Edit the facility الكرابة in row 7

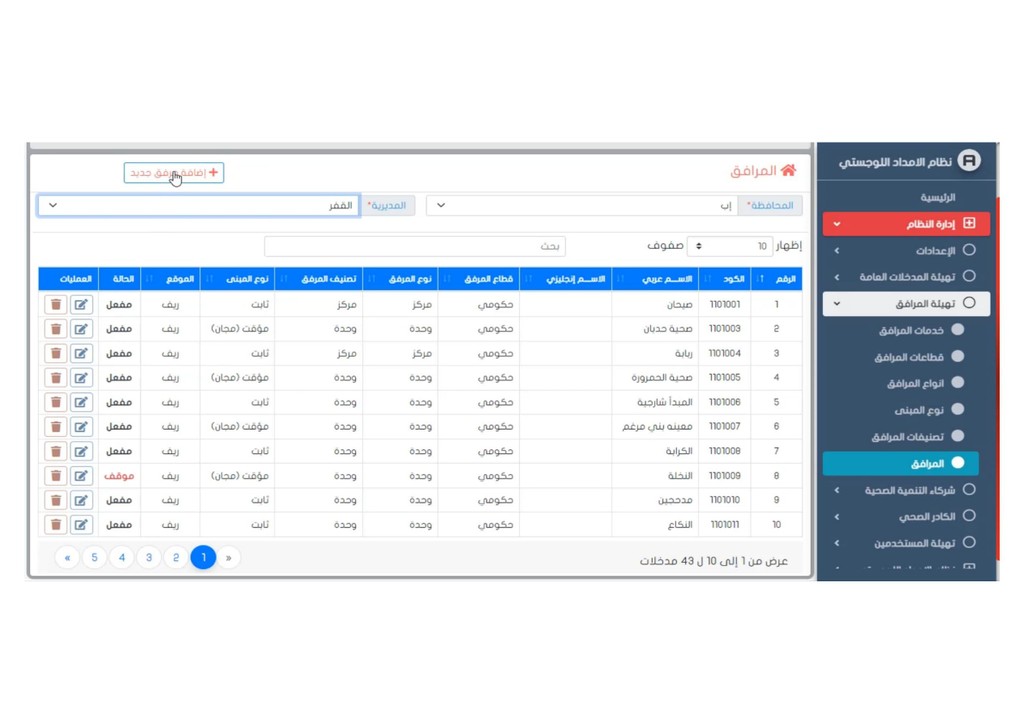(81, 451)
